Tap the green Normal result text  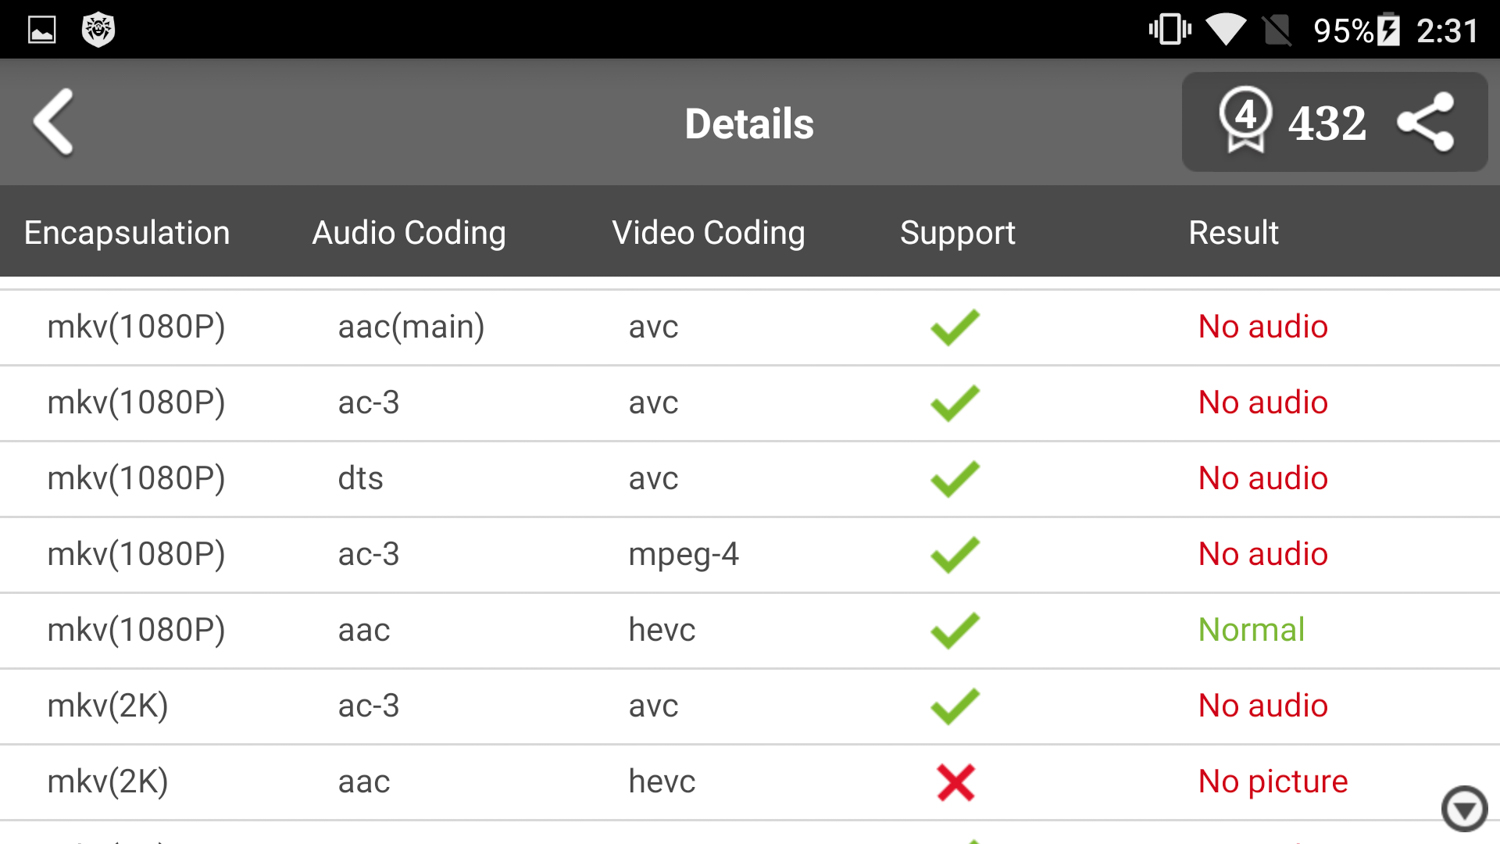(x=1251, y=630)
